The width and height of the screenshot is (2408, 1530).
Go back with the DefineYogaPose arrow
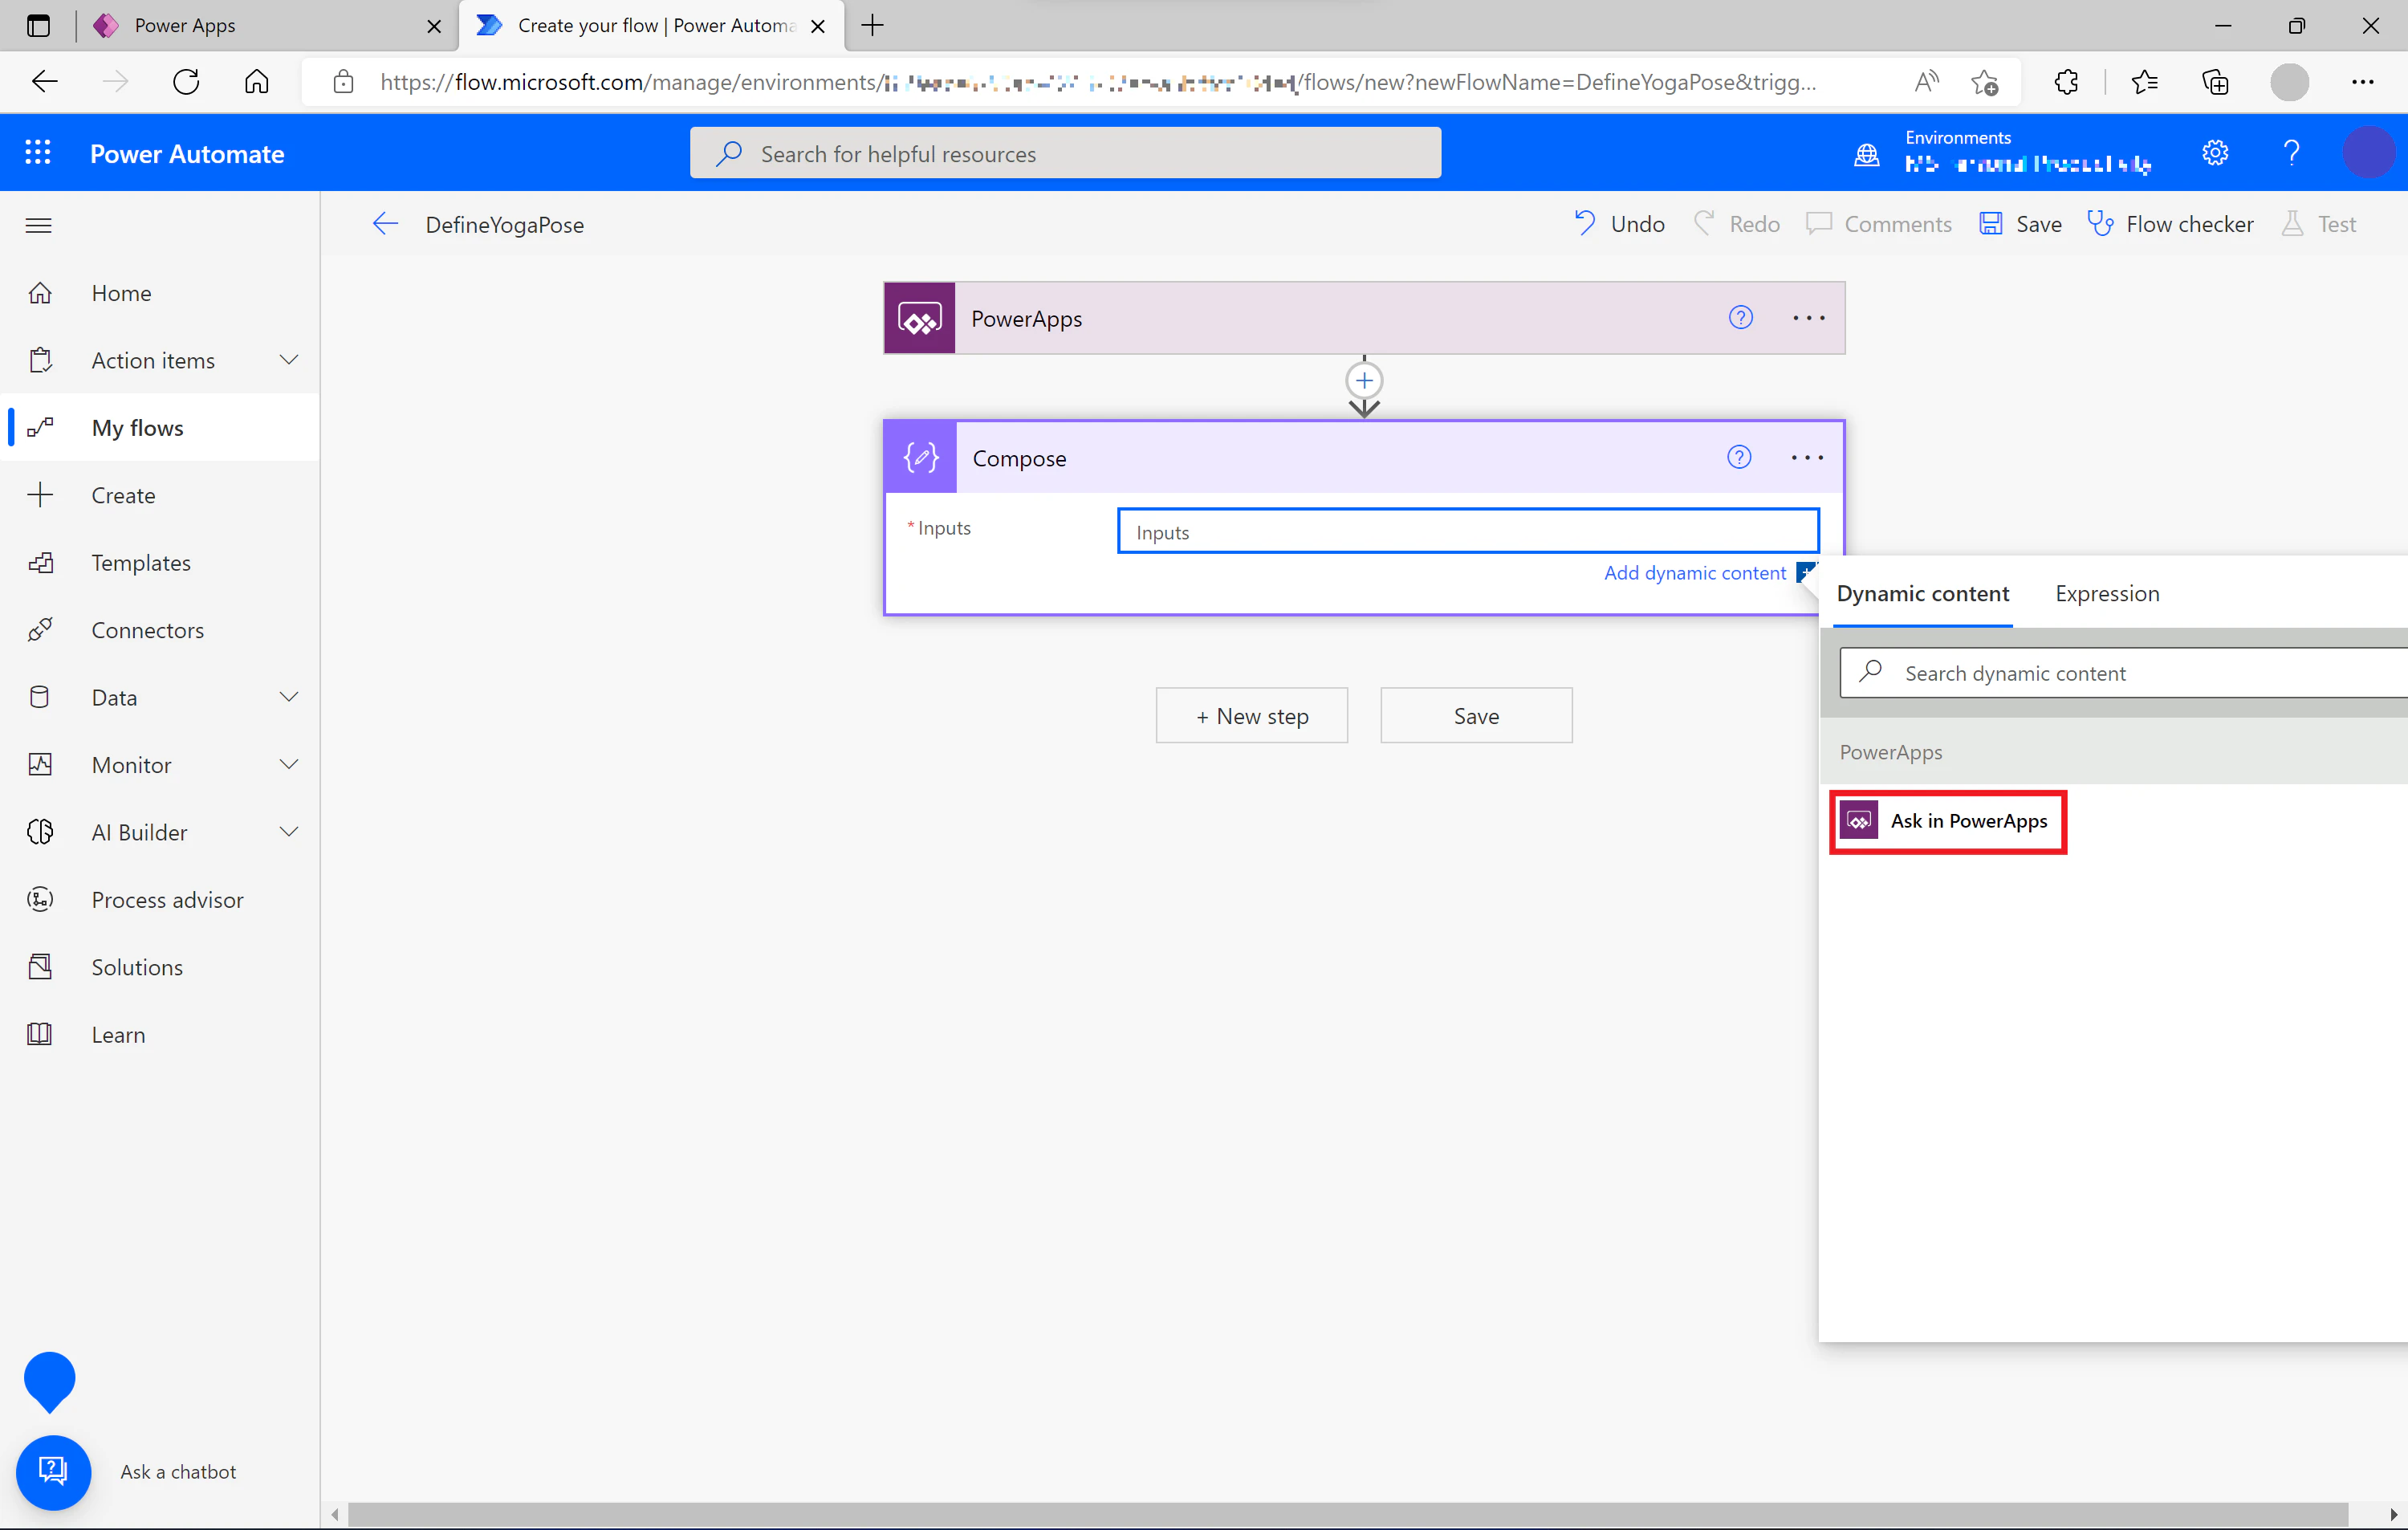click(x=386, y=224)
